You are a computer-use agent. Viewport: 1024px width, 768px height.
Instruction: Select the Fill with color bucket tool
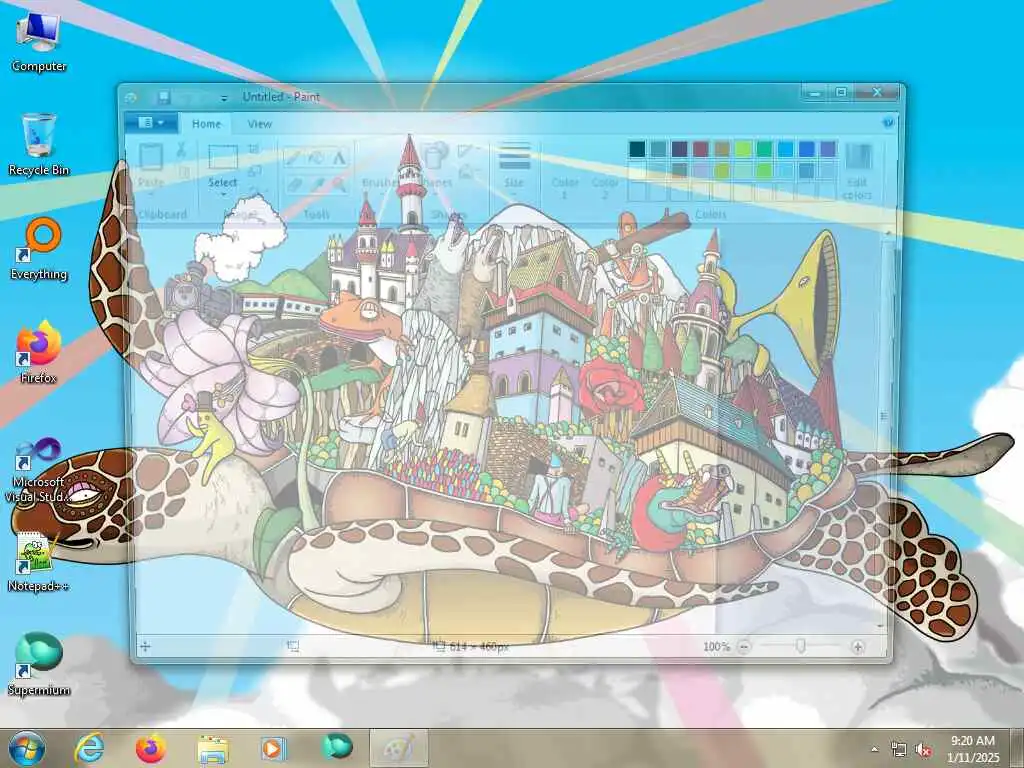pyautogui.click(x=316, y=157)
